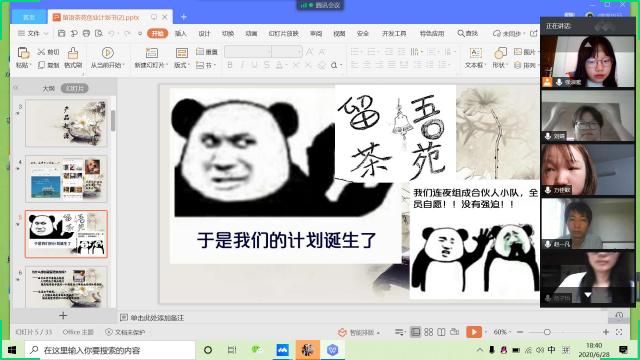The width and height of the screenshot is (640, 360).
Task: Toggle the Slides (幻灯片) pane view
Action: pyautogui.click(x=75, y=88)
